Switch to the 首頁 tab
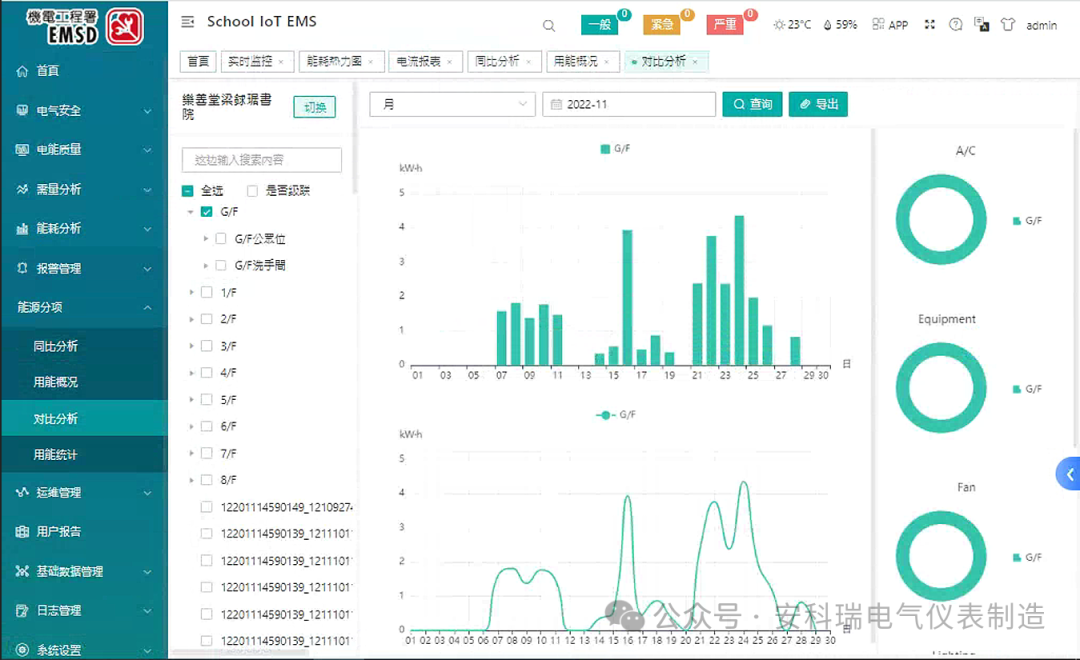 pos(198,62)
